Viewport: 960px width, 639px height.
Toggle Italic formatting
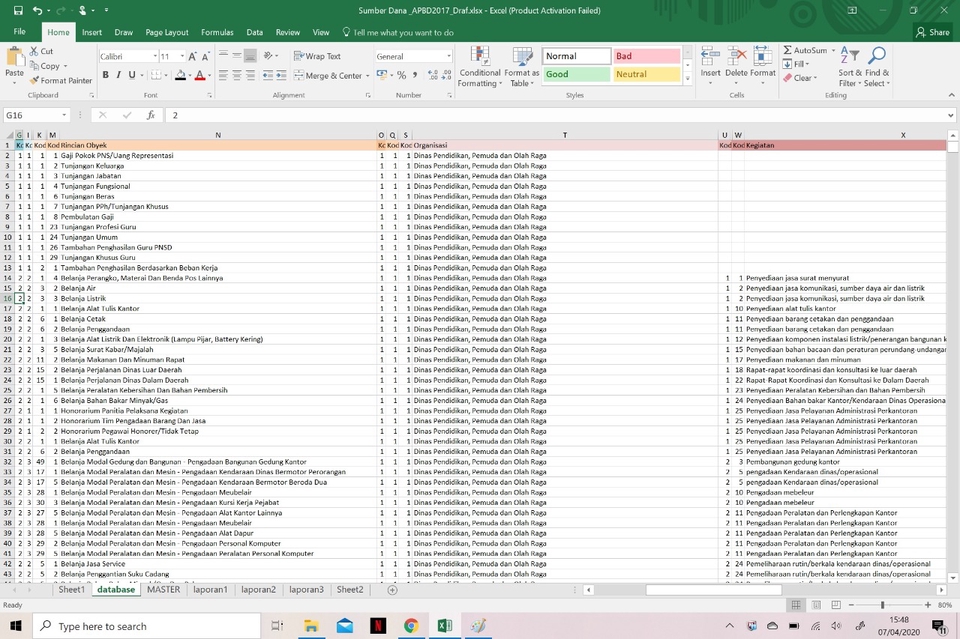(118, 75)
